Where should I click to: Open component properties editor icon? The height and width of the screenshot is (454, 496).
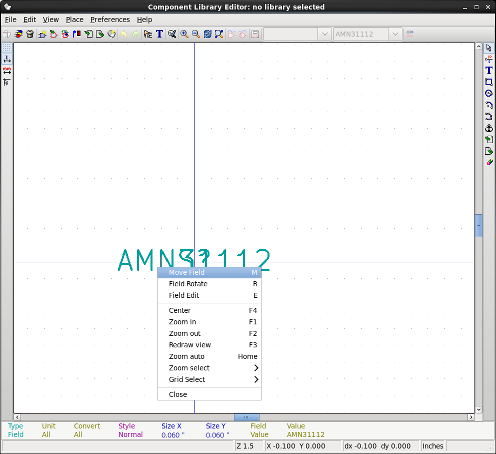[148, 34]
